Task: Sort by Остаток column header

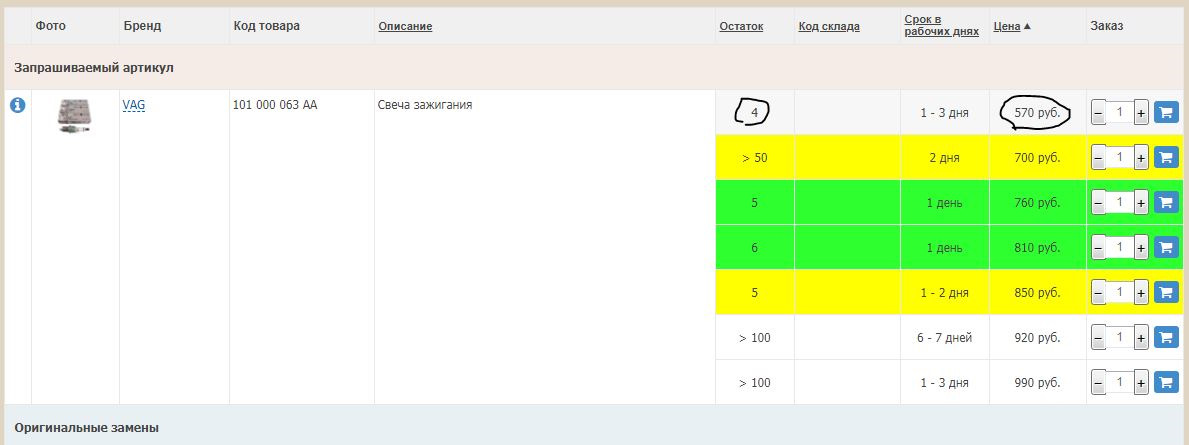Action: click(x=741, y=27)
